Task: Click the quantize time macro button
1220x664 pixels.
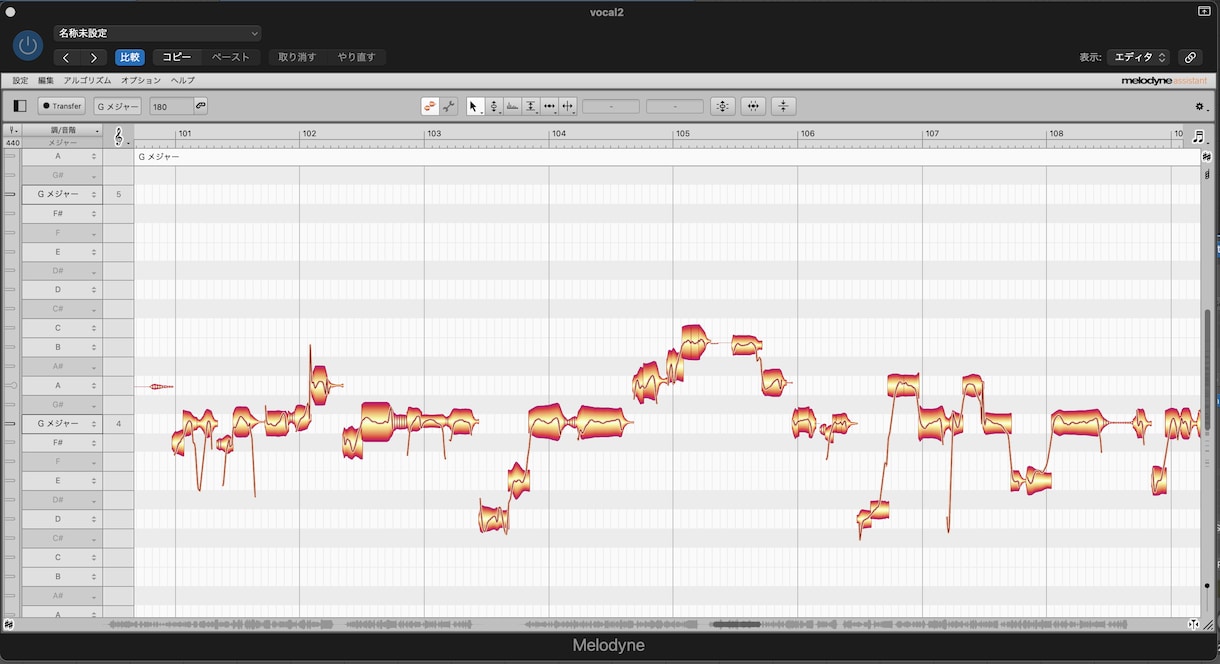Action: [x=753, y=105]
